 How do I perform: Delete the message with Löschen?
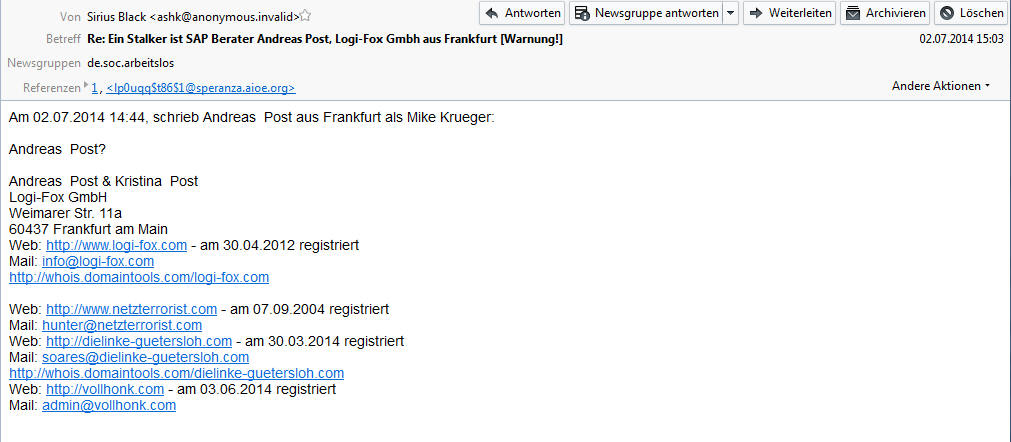(972, 13)
